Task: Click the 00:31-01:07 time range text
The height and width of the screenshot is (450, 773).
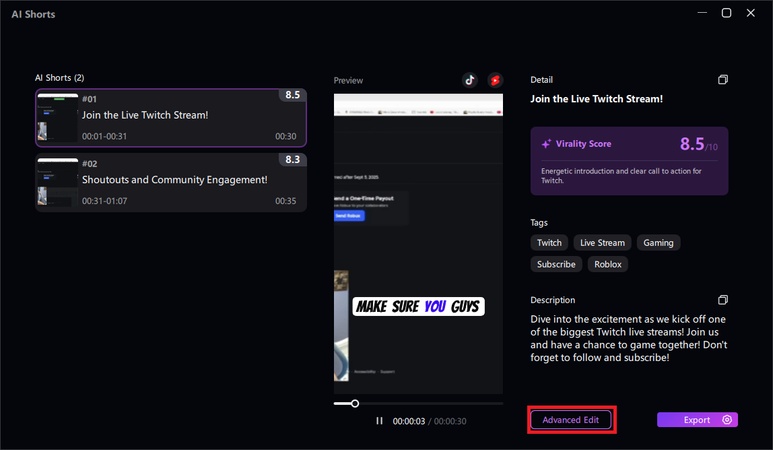Action: click(105, 201)
